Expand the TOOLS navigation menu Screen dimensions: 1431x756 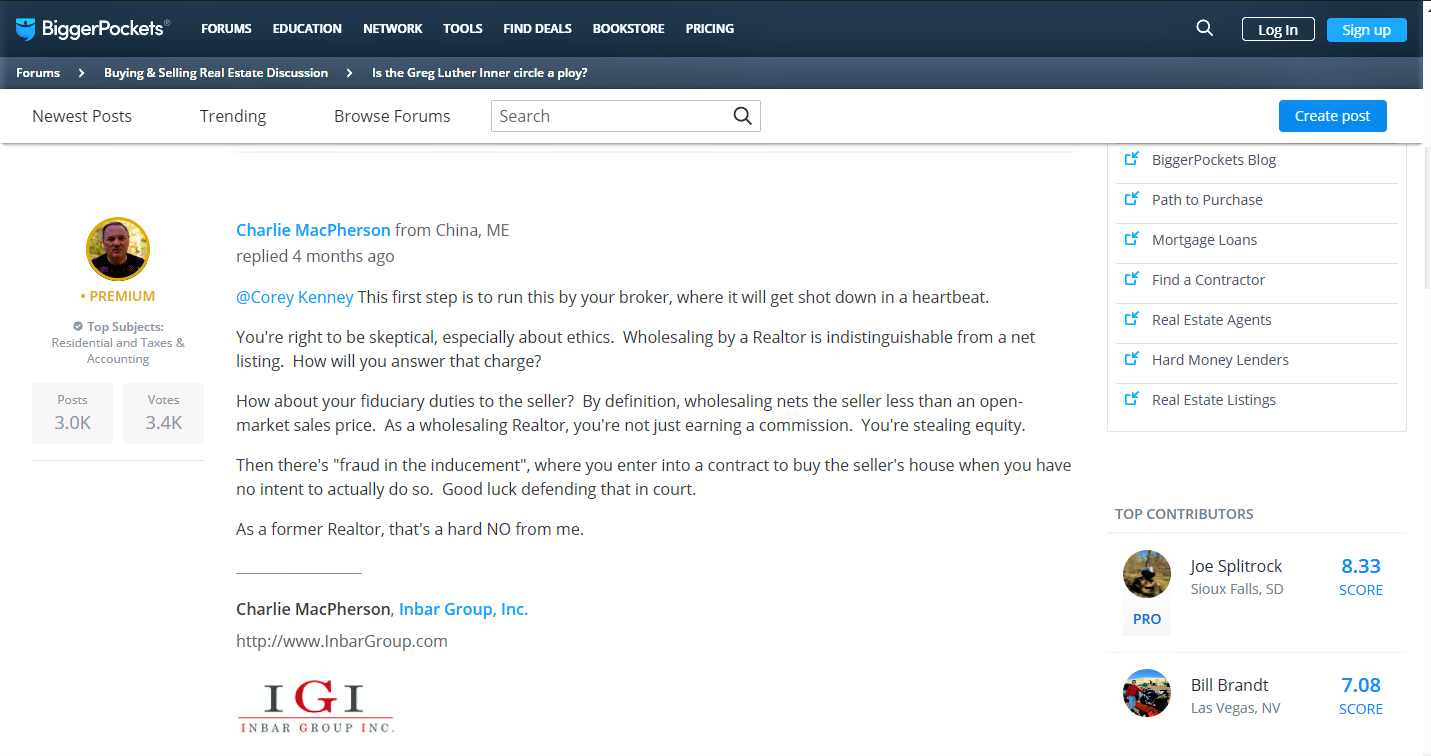tap(463, 29)
